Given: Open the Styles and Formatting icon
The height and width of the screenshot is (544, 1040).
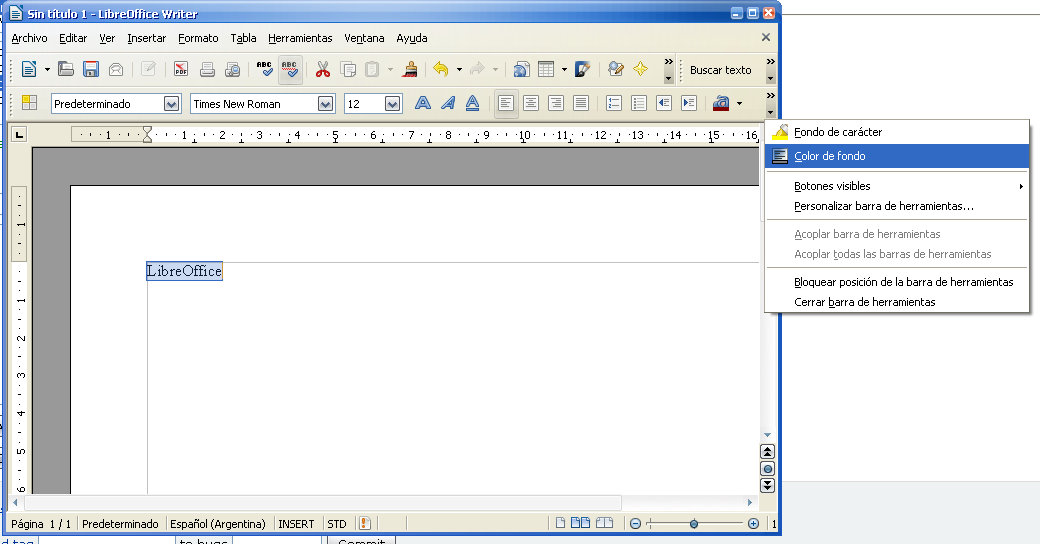Looking at the screenshot, I should (x=29, y=103).
